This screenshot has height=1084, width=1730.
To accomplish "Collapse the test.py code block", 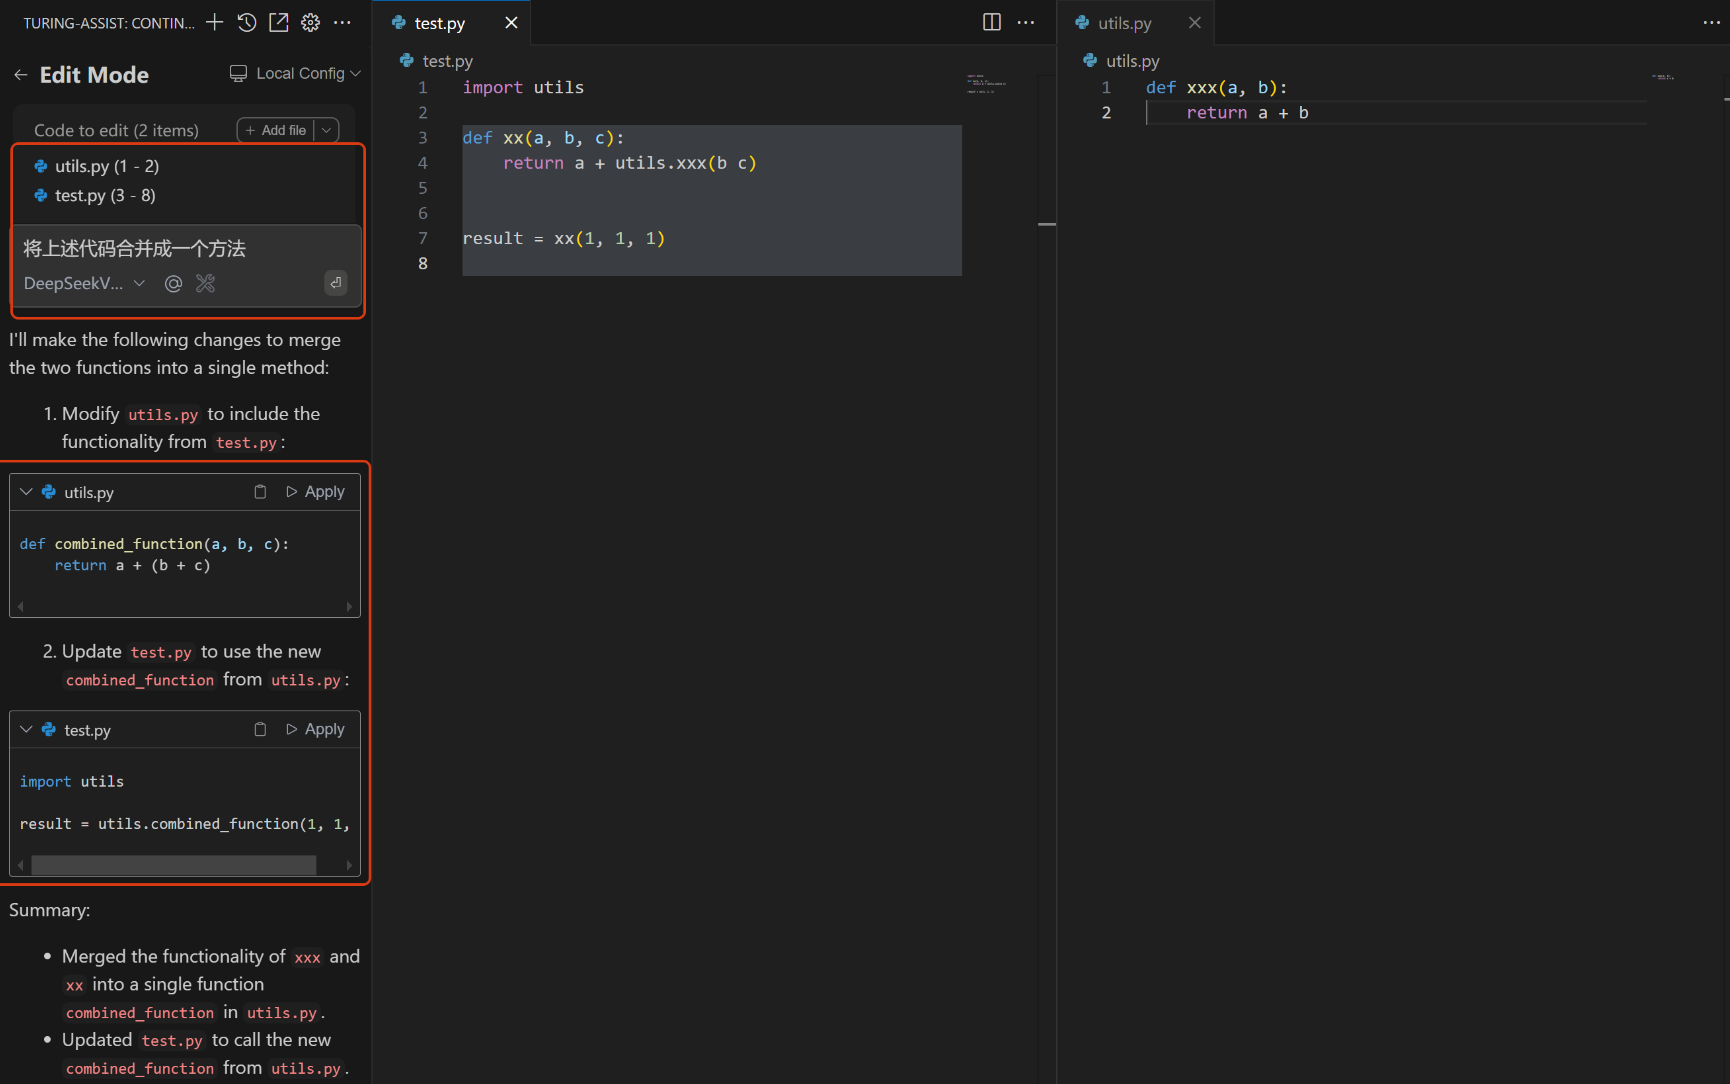I will point(26,730).
